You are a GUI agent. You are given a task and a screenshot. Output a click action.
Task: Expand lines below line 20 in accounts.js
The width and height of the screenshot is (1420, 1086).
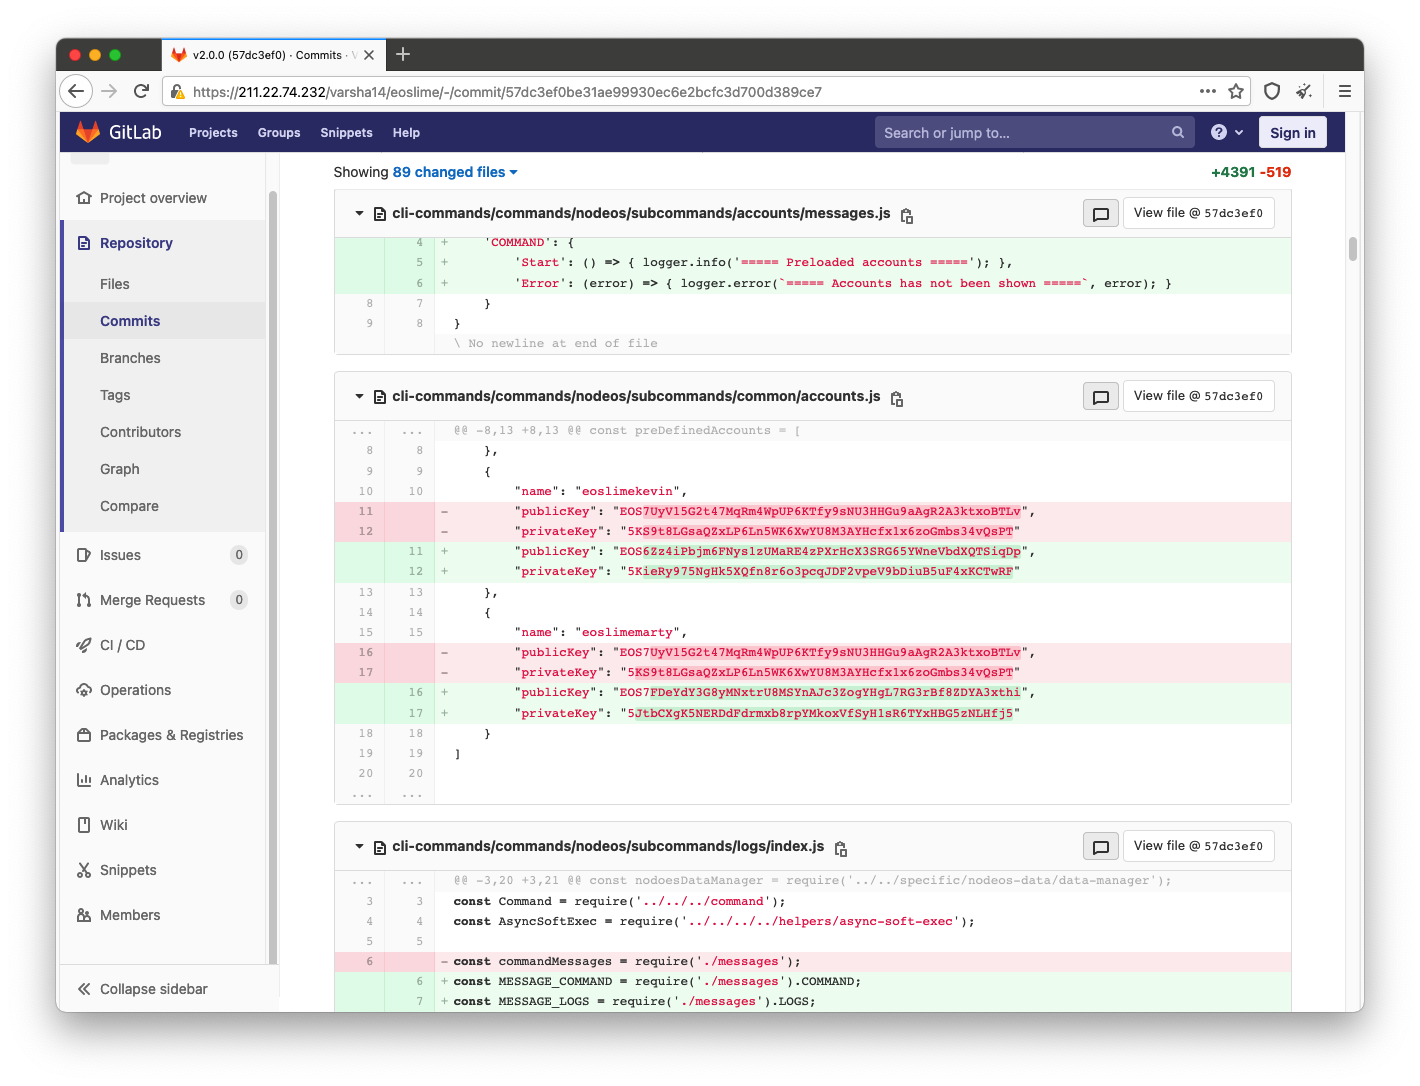[x=385, y=794]
